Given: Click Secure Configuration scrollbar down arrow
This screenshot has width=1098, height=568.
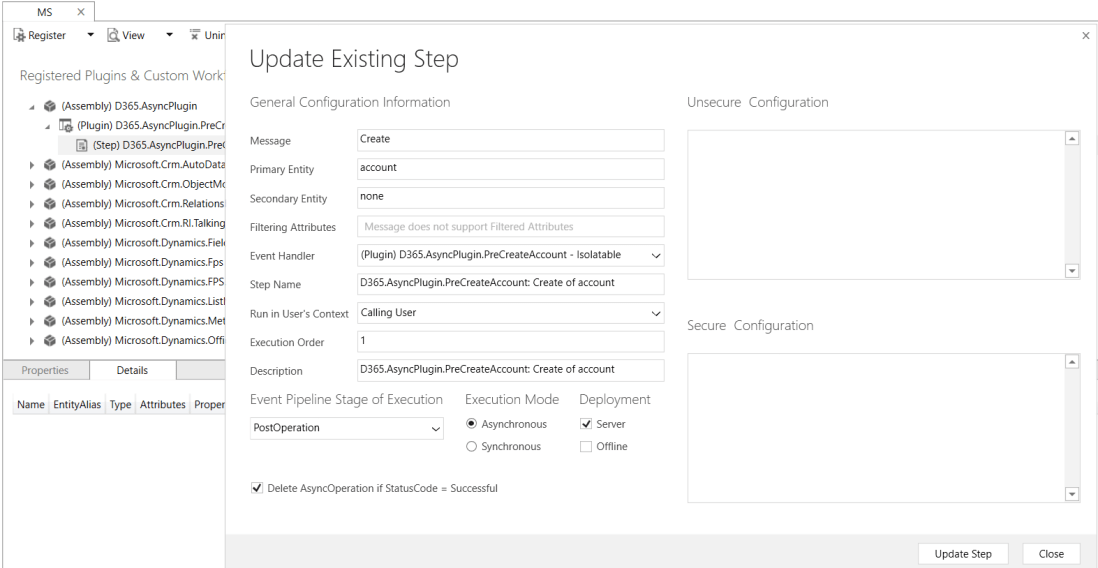Looking at the screenshot, I should pos(1072,494).
